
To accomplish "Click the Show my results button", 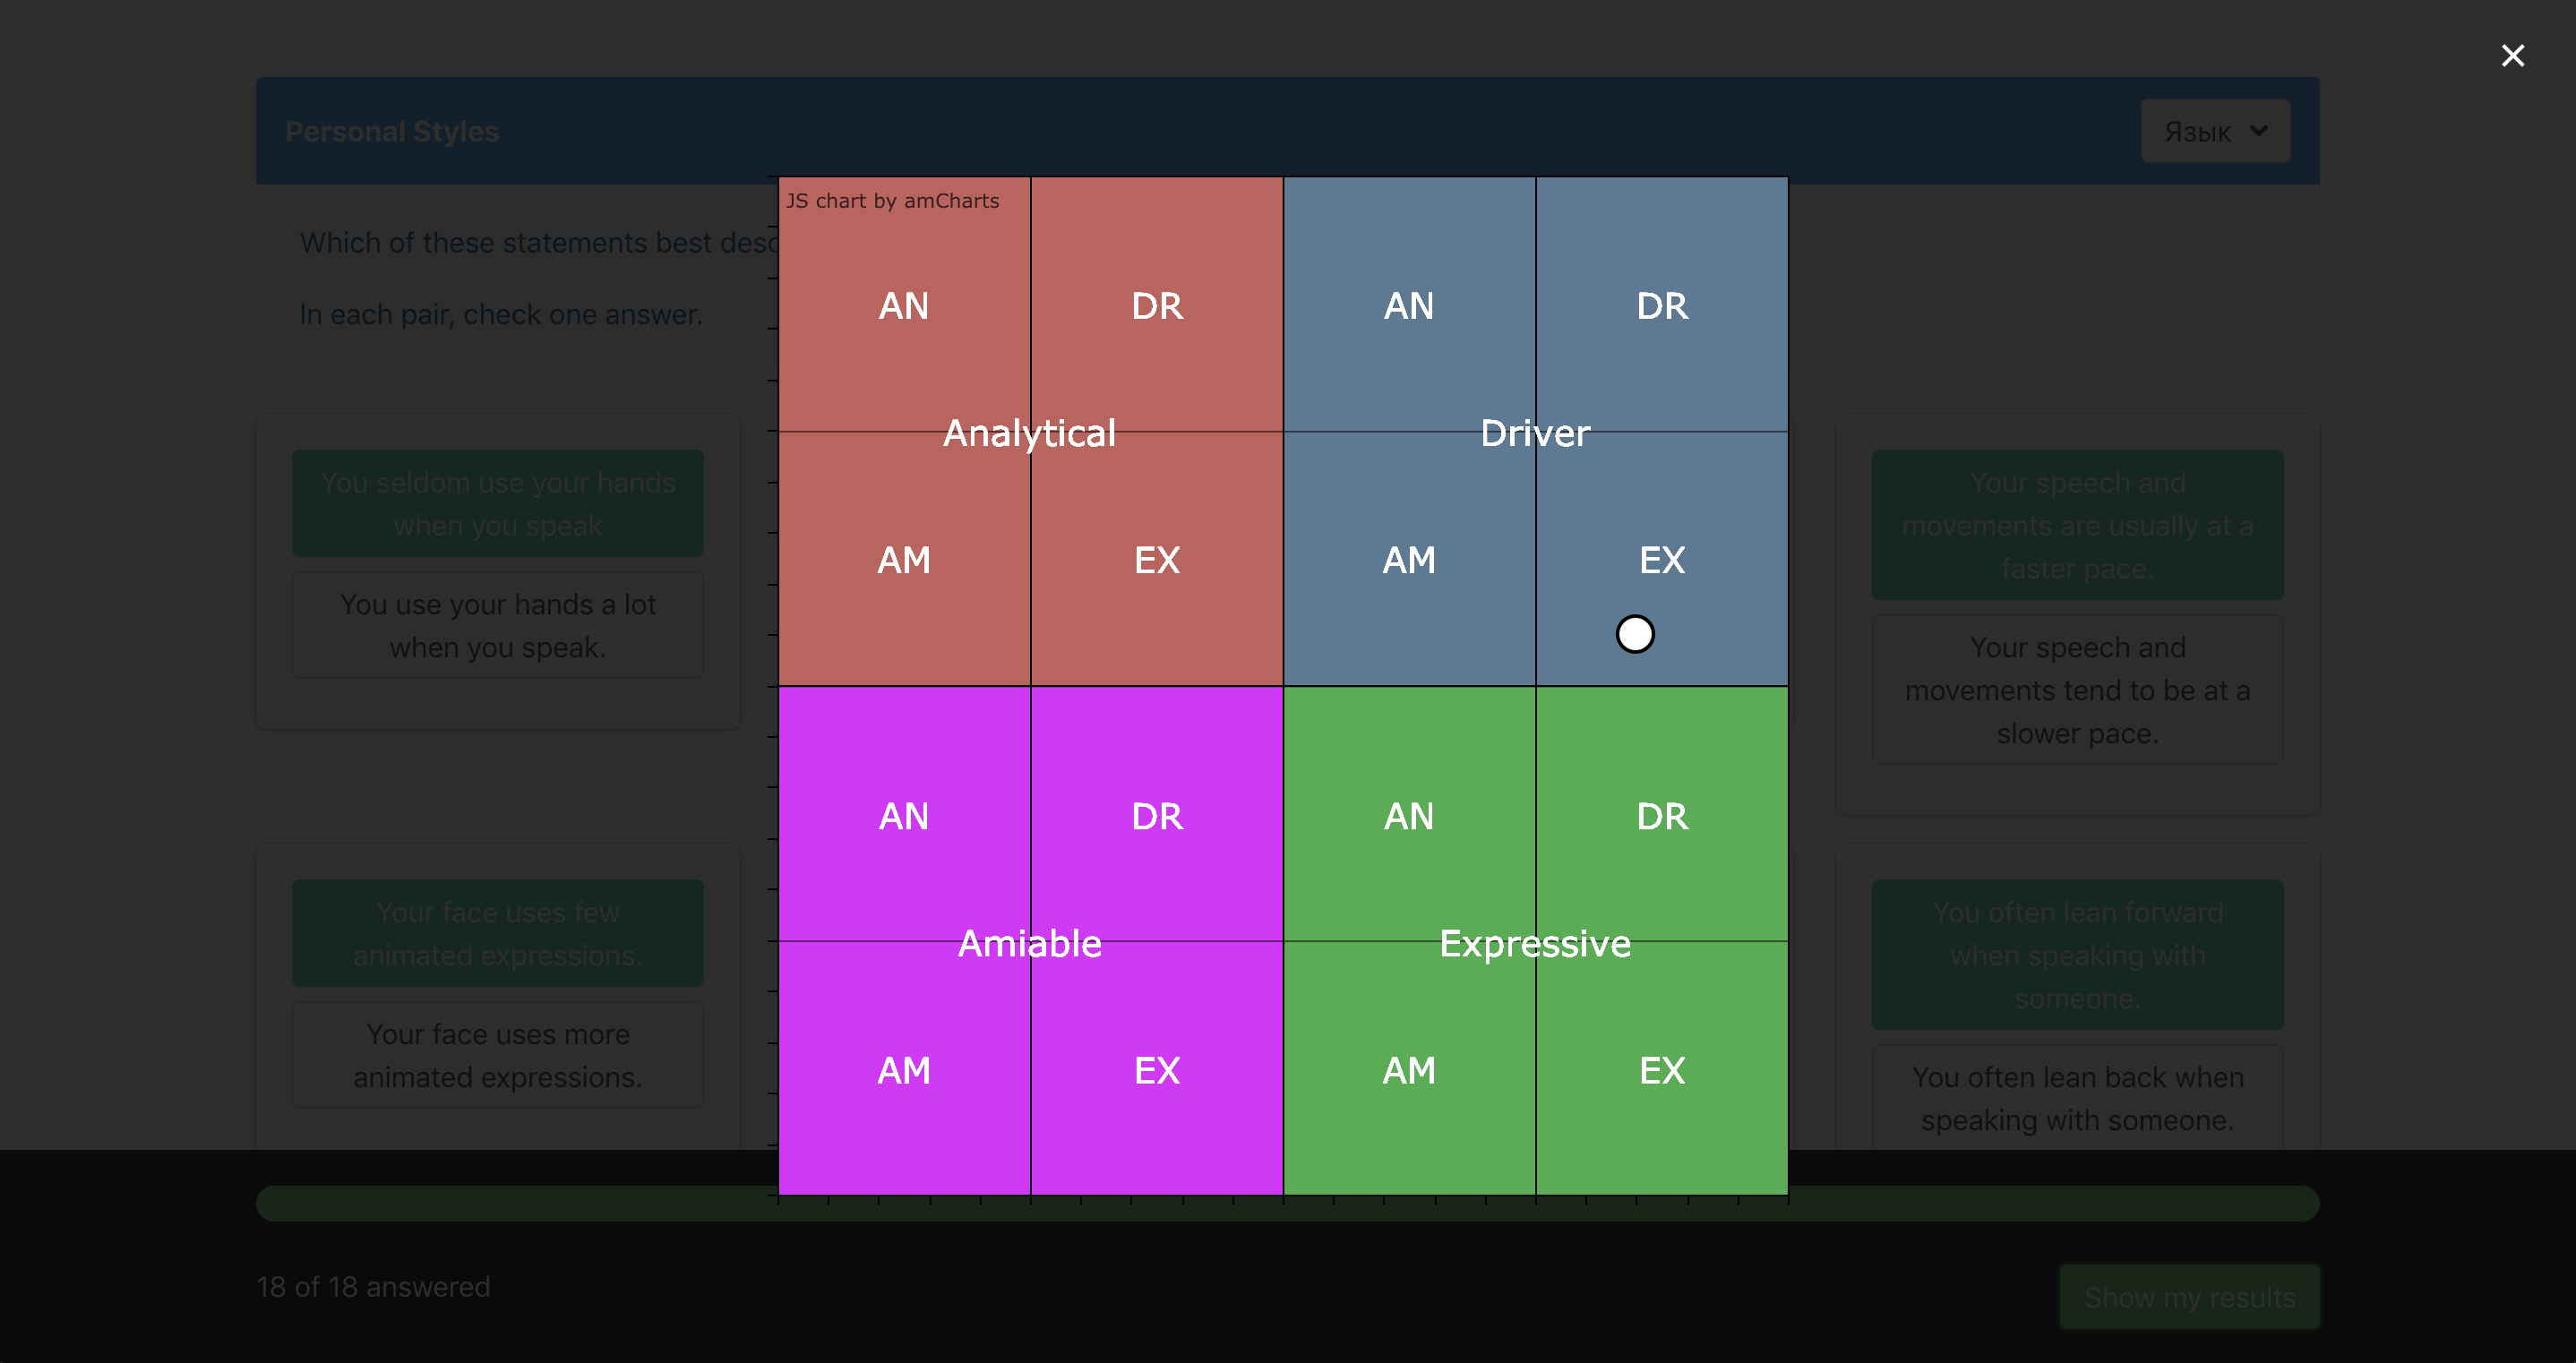I will pos(2189,1297).
